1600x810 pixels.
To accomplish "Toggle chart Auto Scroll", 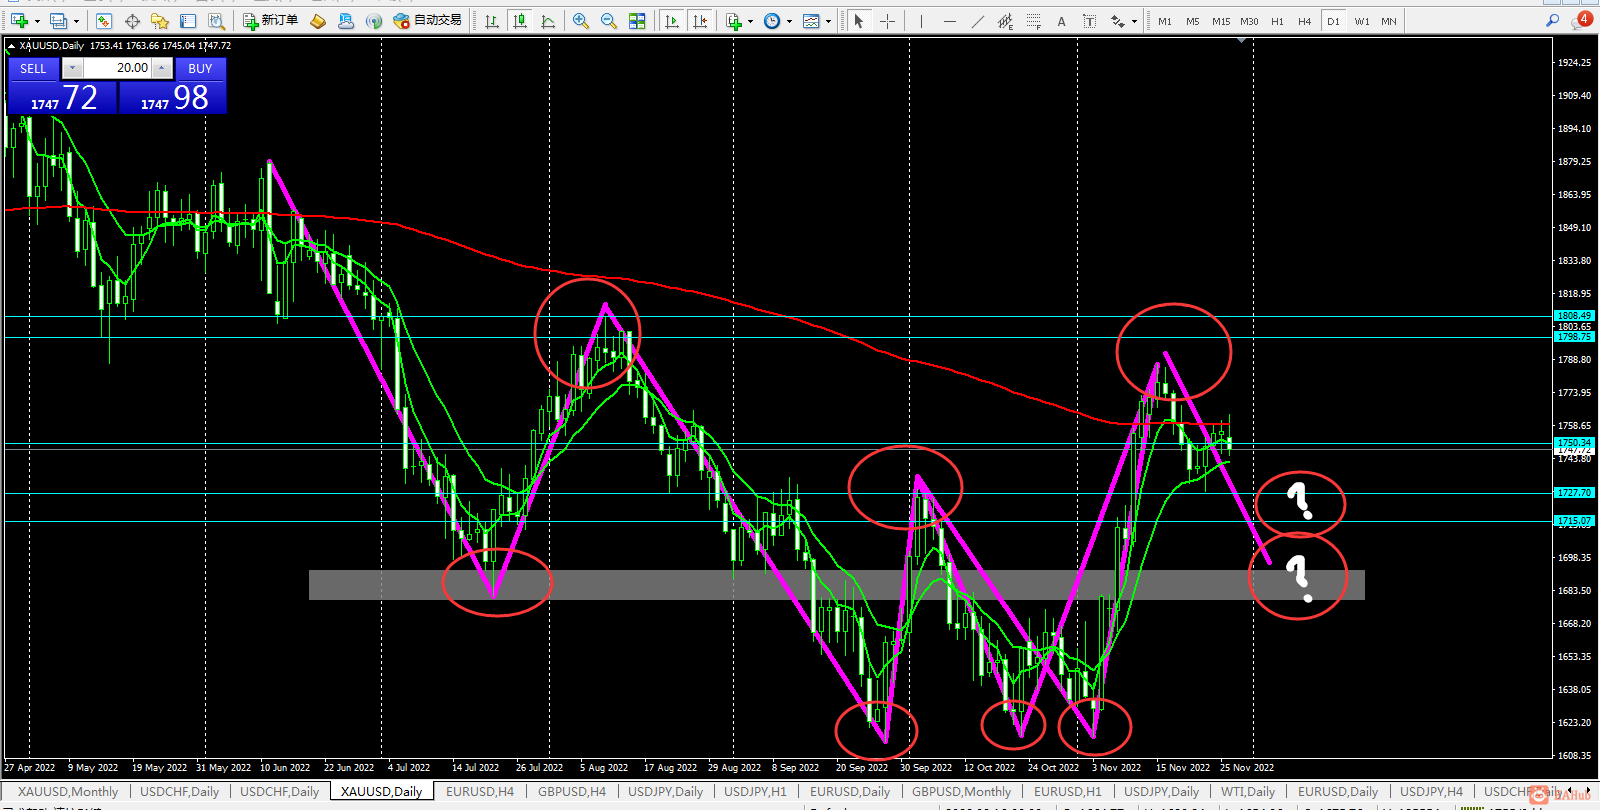I will point(672,21).
